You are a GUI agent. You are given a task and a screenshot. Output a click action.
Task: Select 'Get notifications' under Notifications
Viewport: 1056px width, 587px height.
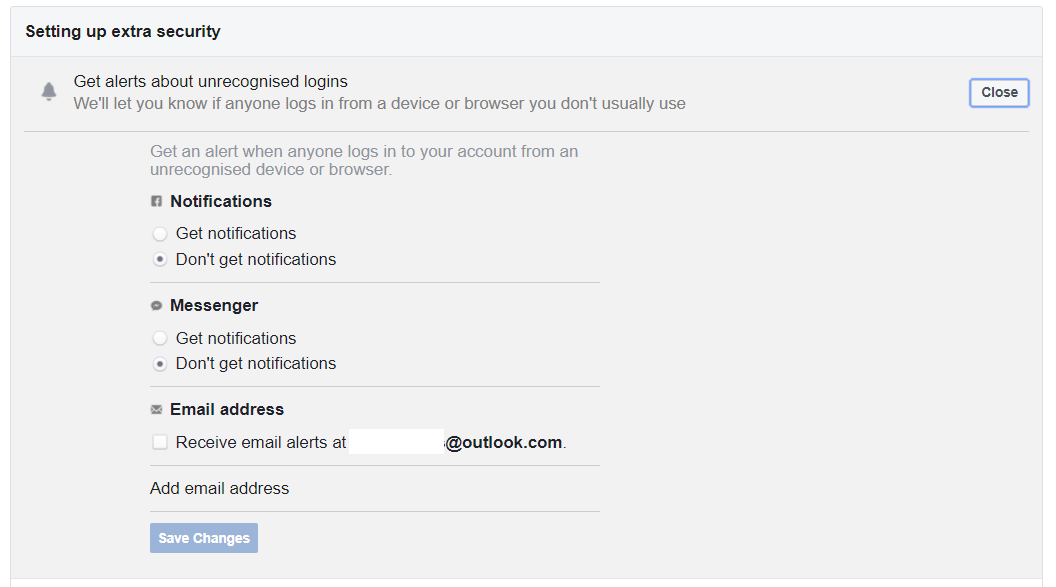point(160,234)
